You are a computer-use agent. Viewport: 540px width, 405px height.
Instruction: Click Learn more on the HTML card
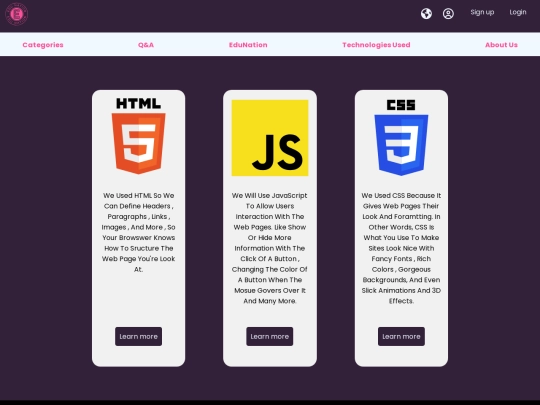point(138,336)
